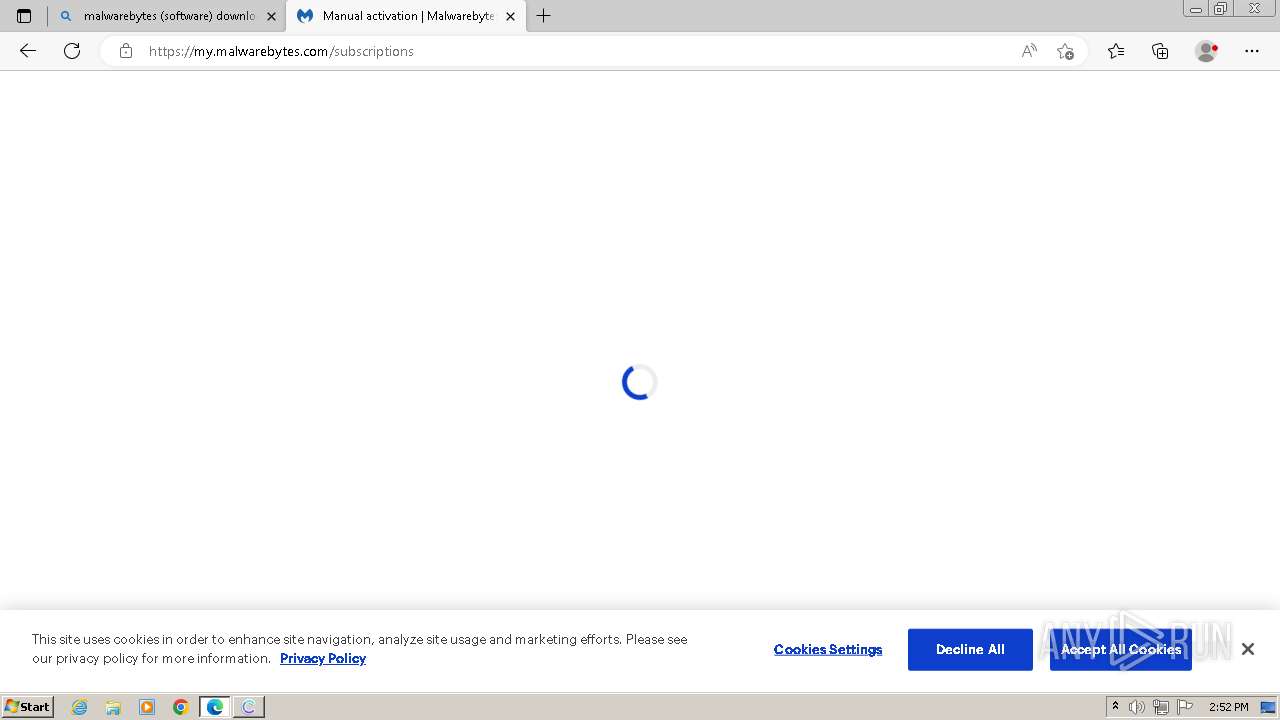Open the volume control in the tray
Screen dimensions: 1280x720
click(x=1136, y=707)
